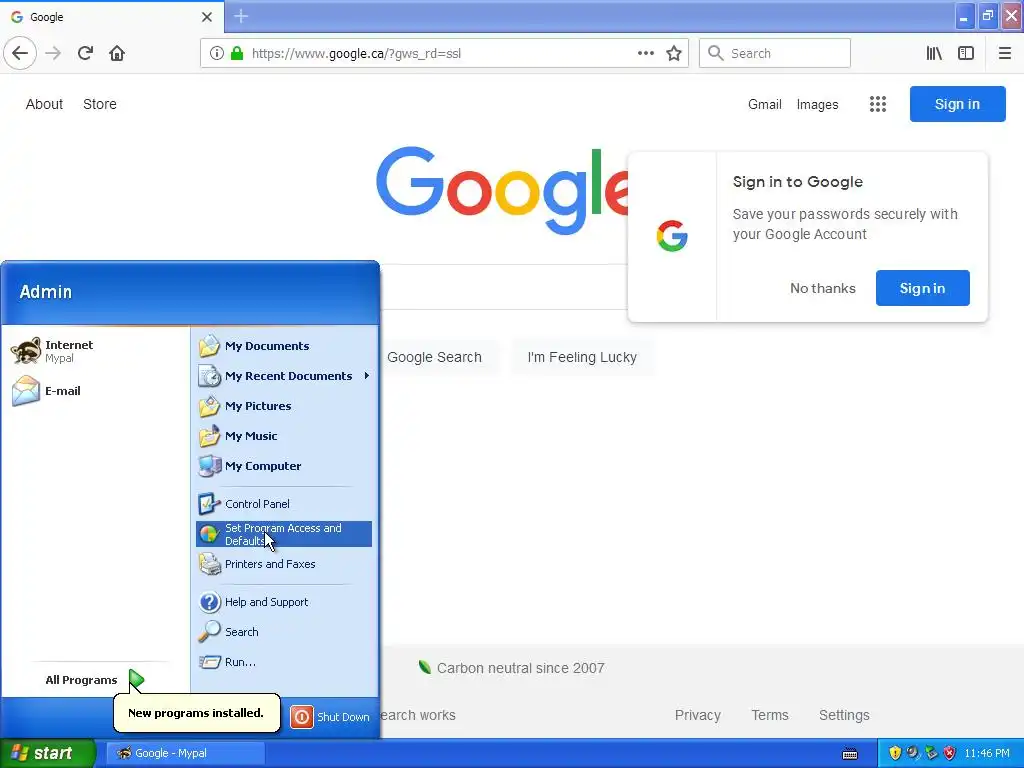Click the top-right Sign in button
Viewport: 1024px width, 768px height.
pyautogui.click(x=957, y=104)
